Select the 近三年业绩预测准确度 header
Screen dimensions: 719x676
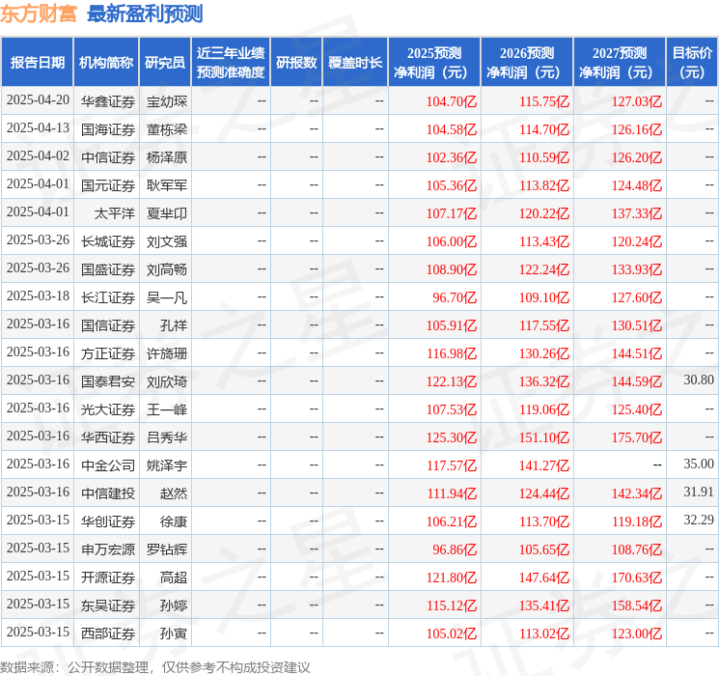coord(231,62)
